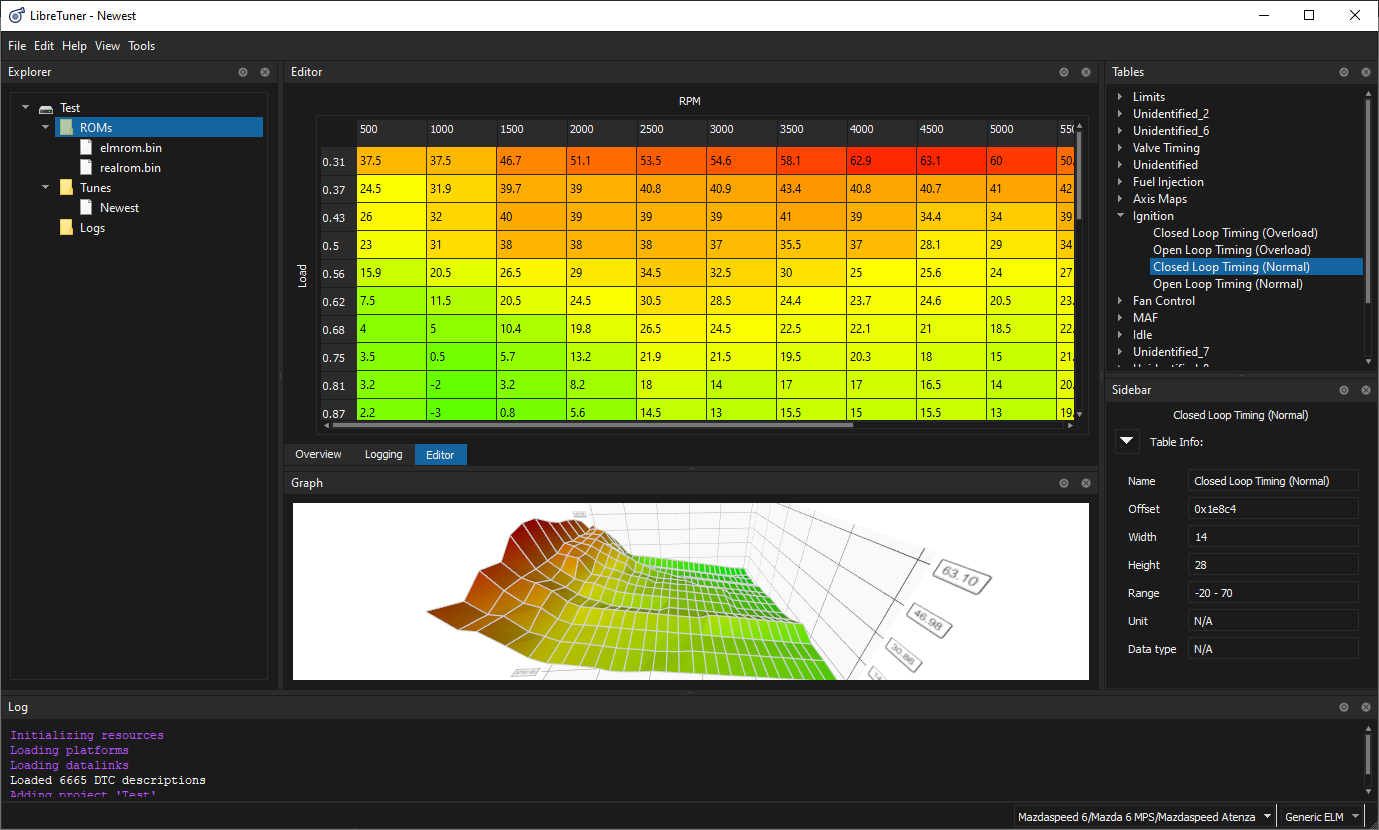Expand the MAF table group
Screen dimensions: 1379x830
[1120, 318]
